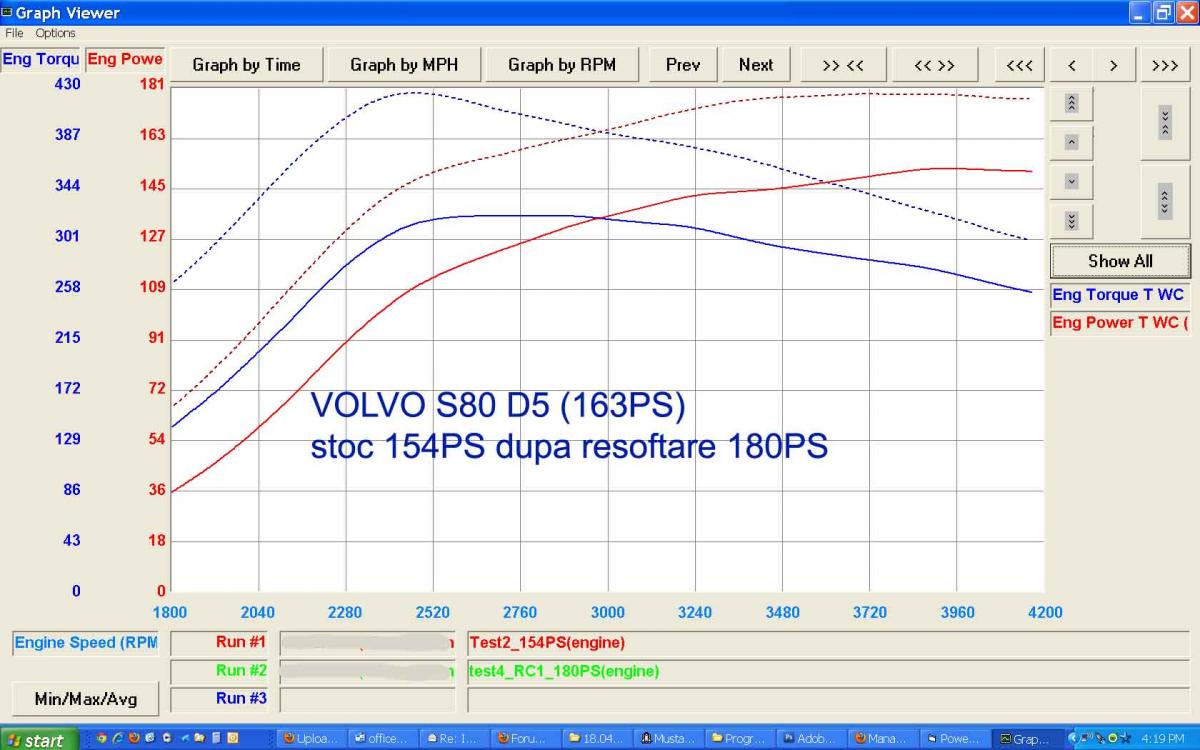
Task: Switch to the 'Uploa...' taskbar window
Action: (x=313, y=739)
